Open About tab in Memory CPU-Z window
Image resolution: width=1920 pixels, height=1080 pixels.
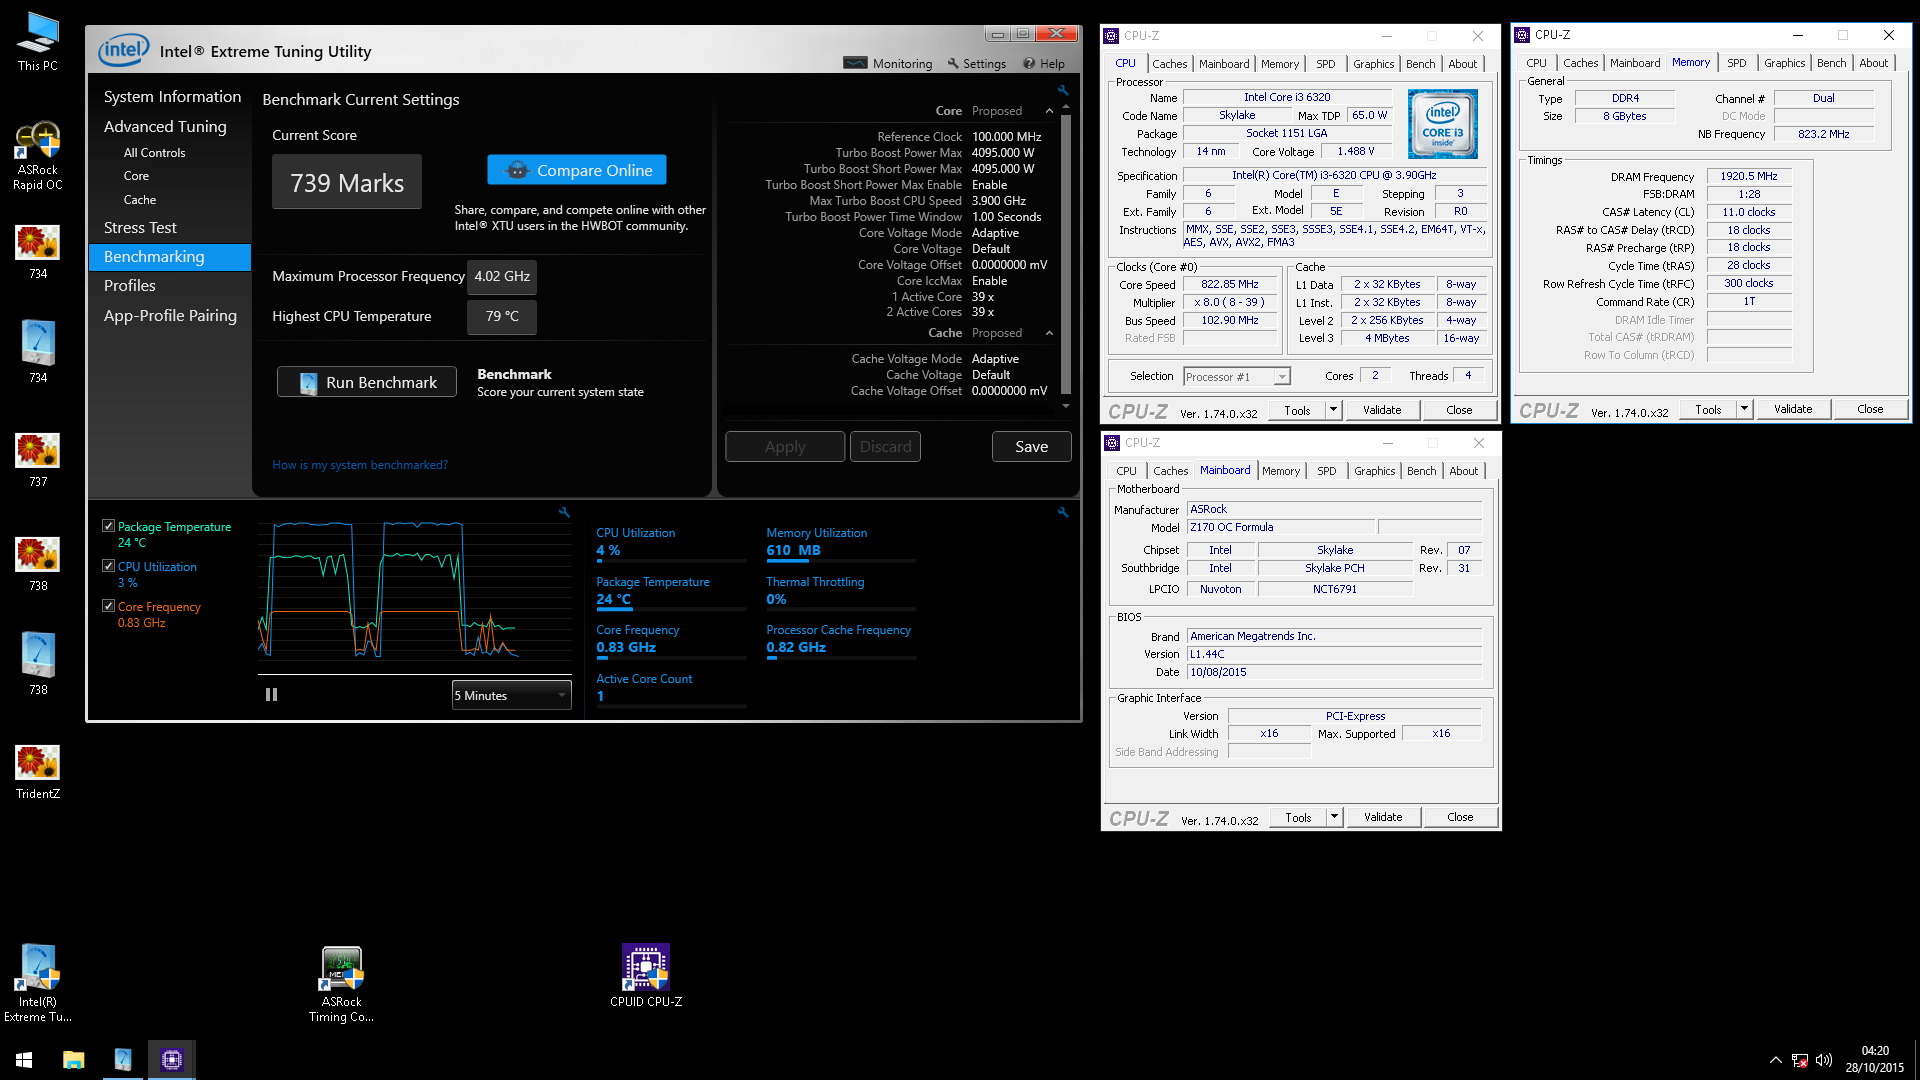(1873, 63)
